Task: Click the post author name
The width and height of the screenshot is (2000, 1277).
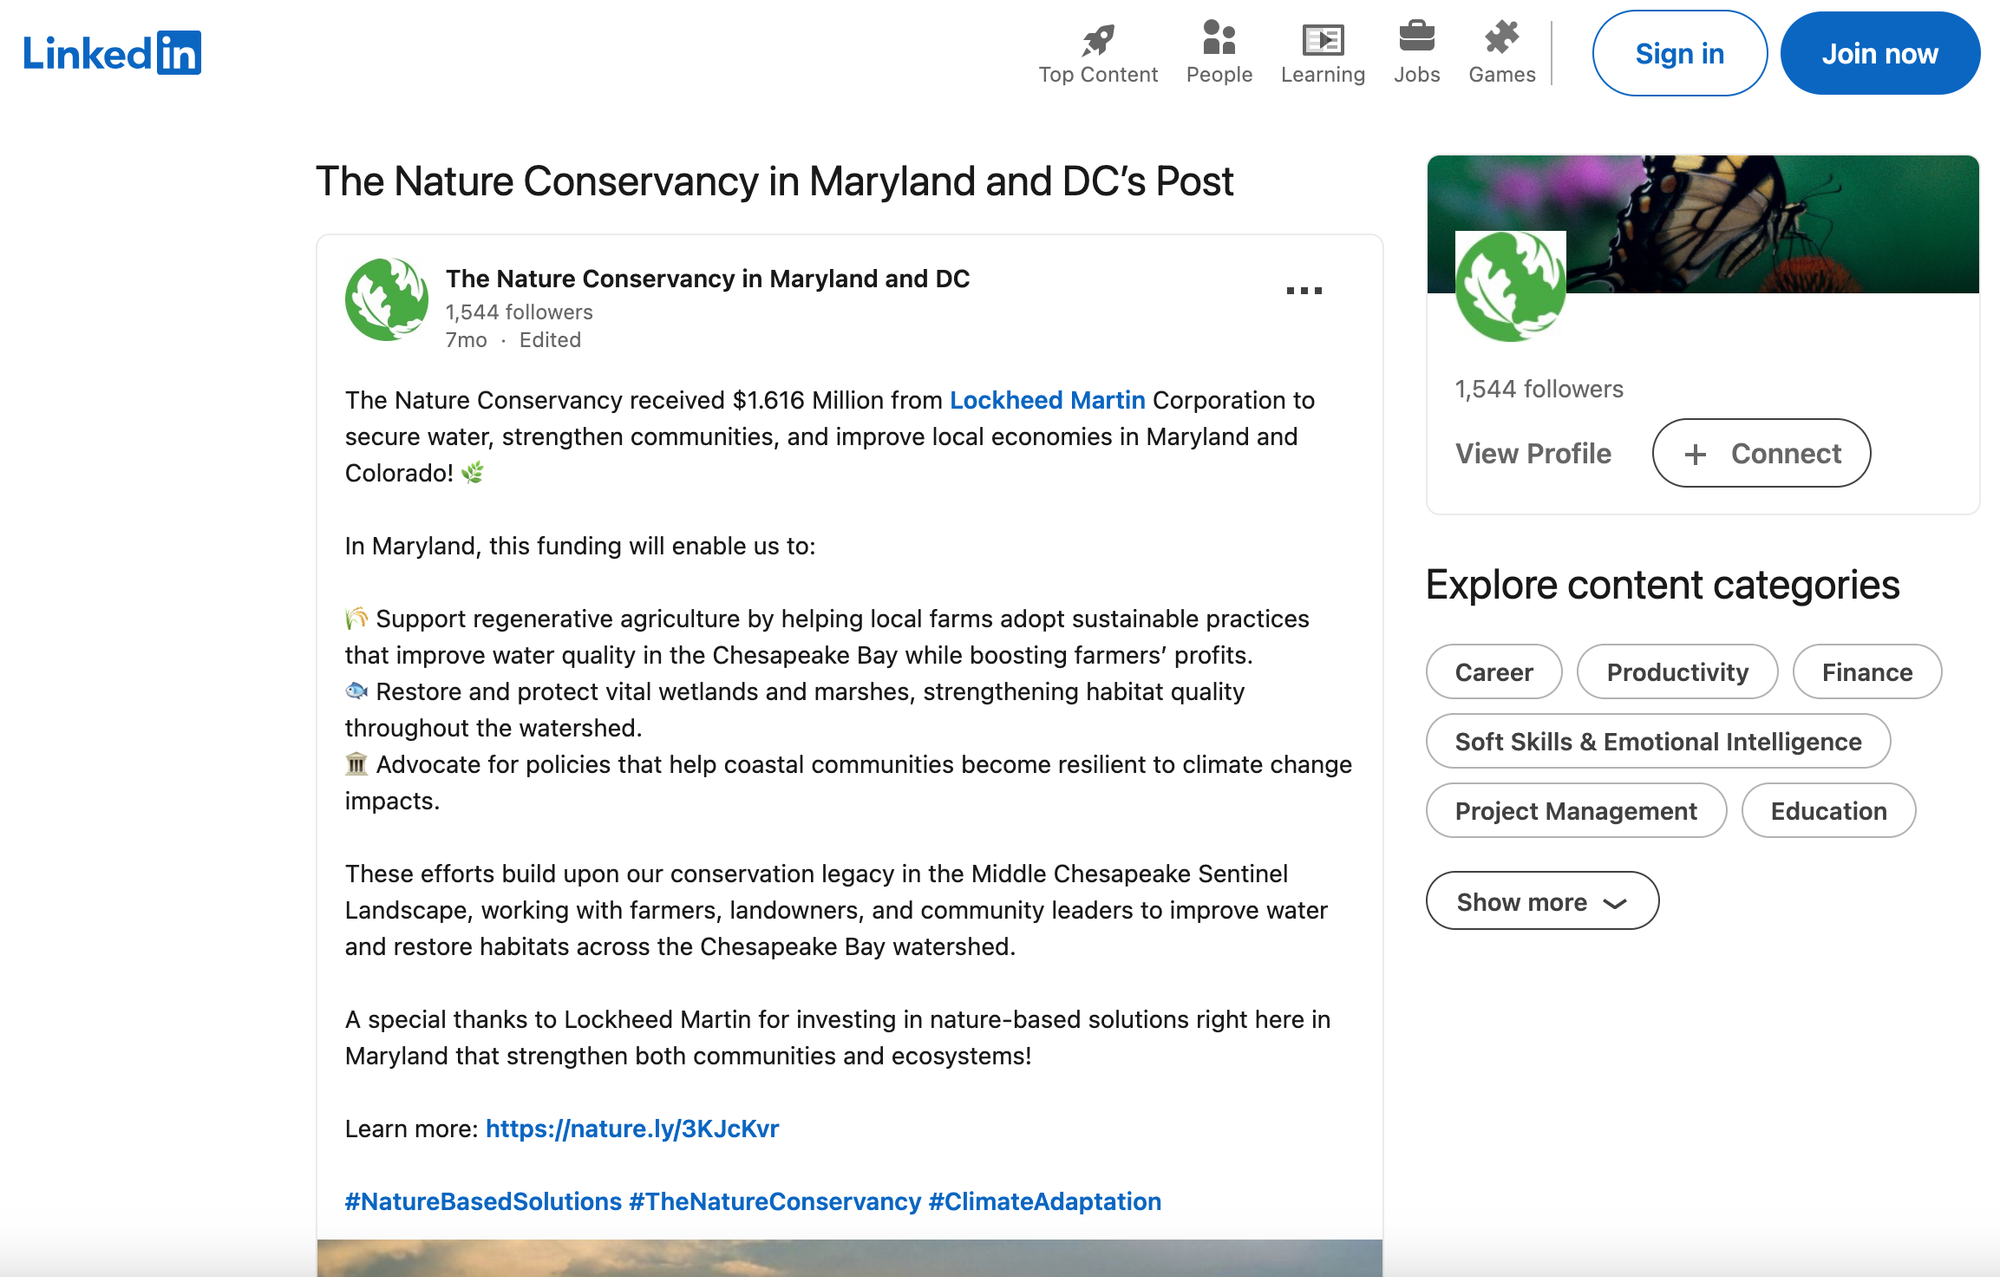Action: click(x=708, y=279)
